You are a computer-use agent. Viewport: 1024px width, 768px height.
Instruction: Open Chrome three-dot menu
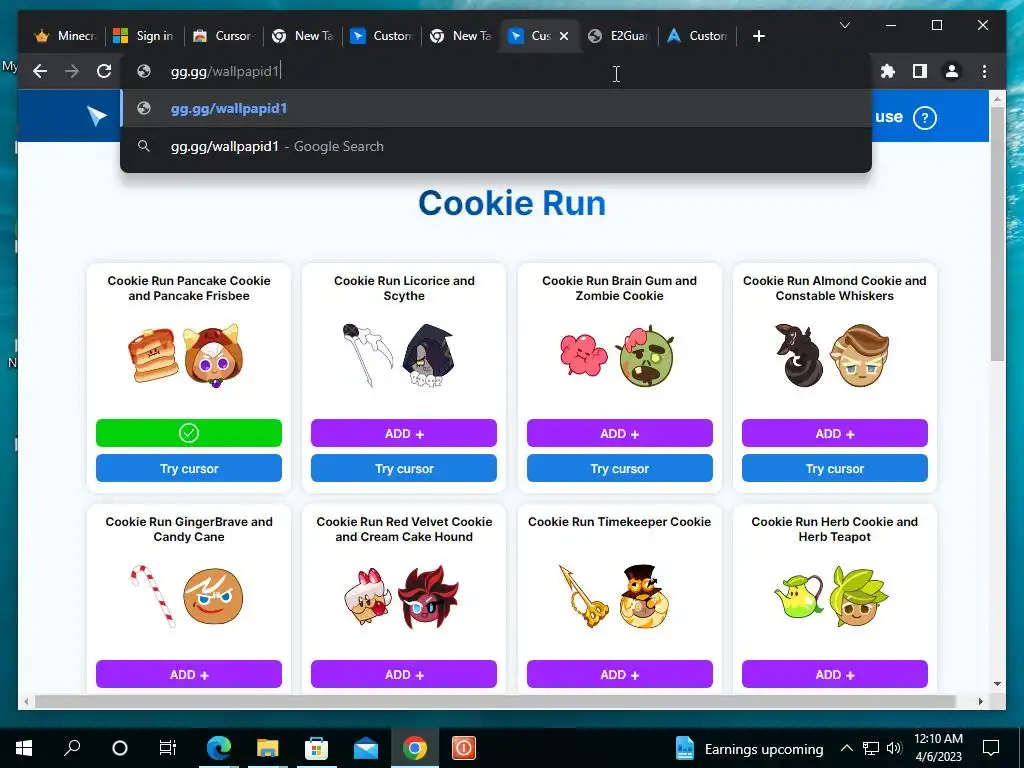click(984, 71)
